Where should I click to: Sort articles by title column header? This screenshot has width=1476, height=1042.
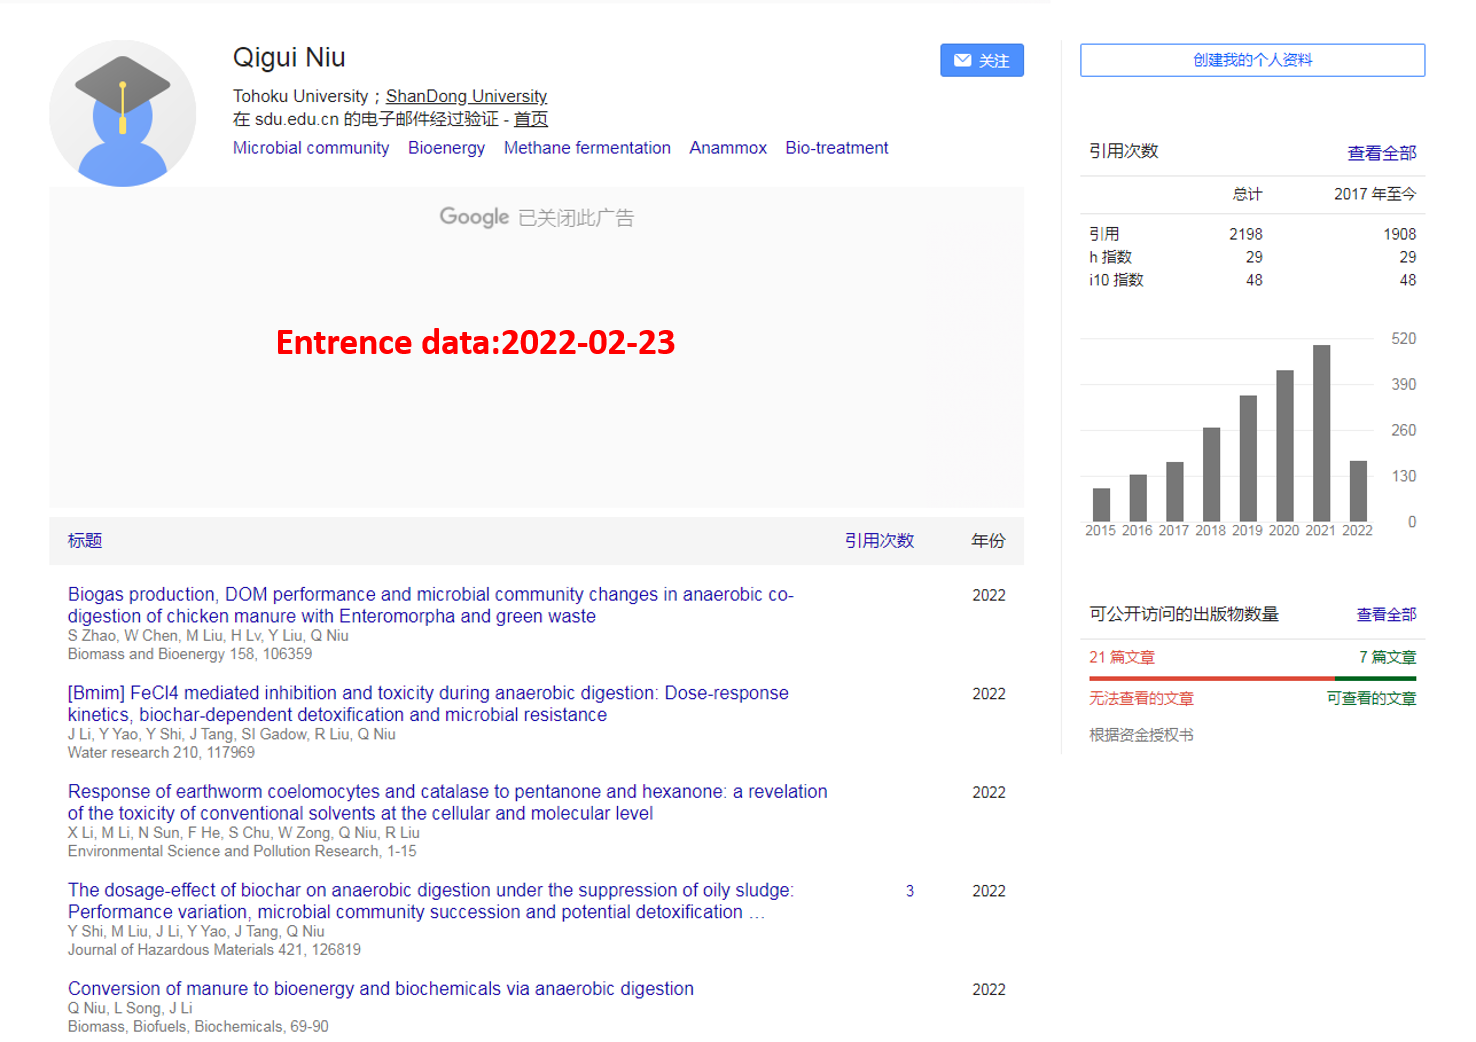[x=85, y=540]
